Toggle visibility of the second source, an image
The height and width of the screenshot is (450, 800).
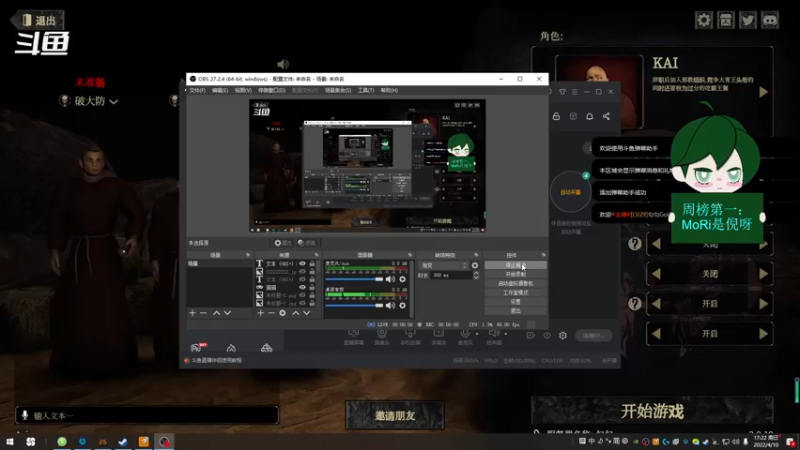(303, 271)
